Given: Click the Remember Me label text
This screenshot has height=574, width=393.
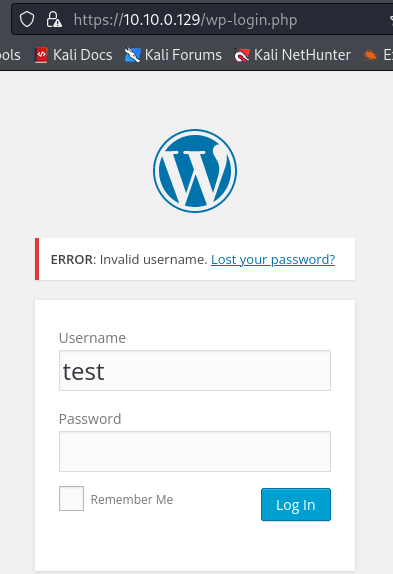Looking at the screenshot, I should [132, 499].
